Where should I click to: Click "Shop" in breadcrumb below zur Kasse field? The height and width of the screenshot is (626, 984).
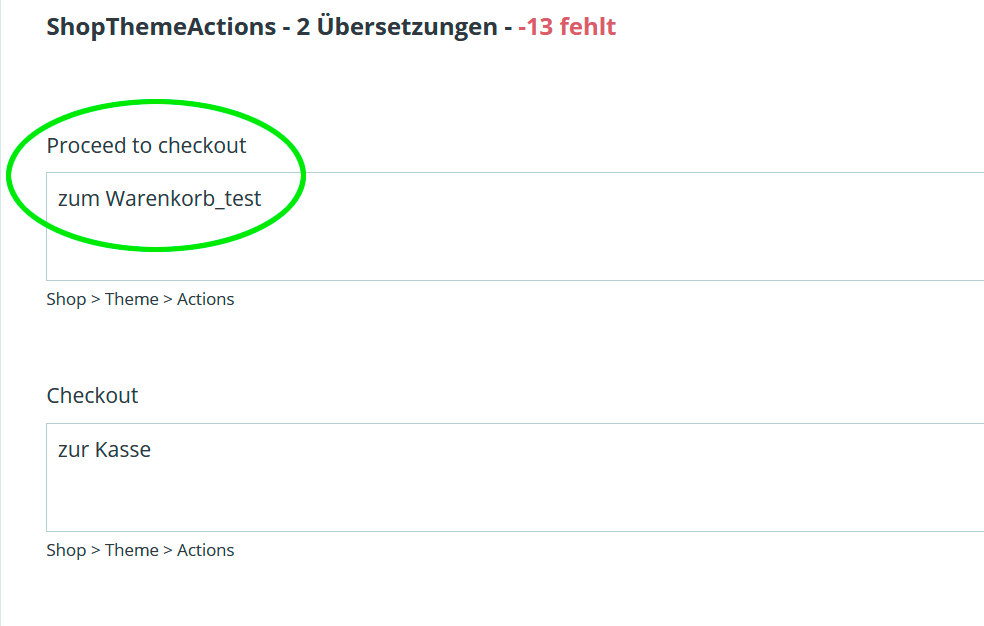[x=66, y=550]
